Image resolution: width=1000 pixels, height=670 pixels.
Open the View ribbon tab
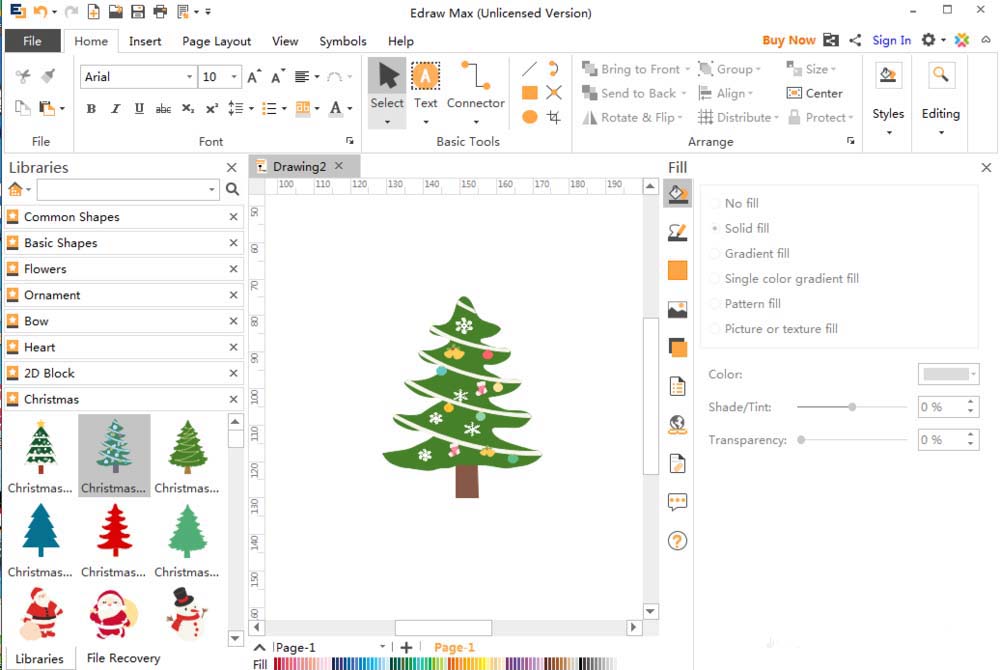(284, 41)
